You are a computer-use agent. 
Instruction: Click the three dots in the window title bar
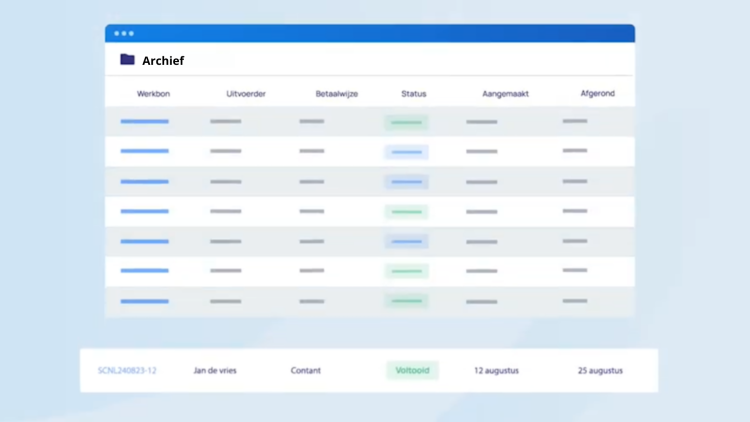point(124,33)
